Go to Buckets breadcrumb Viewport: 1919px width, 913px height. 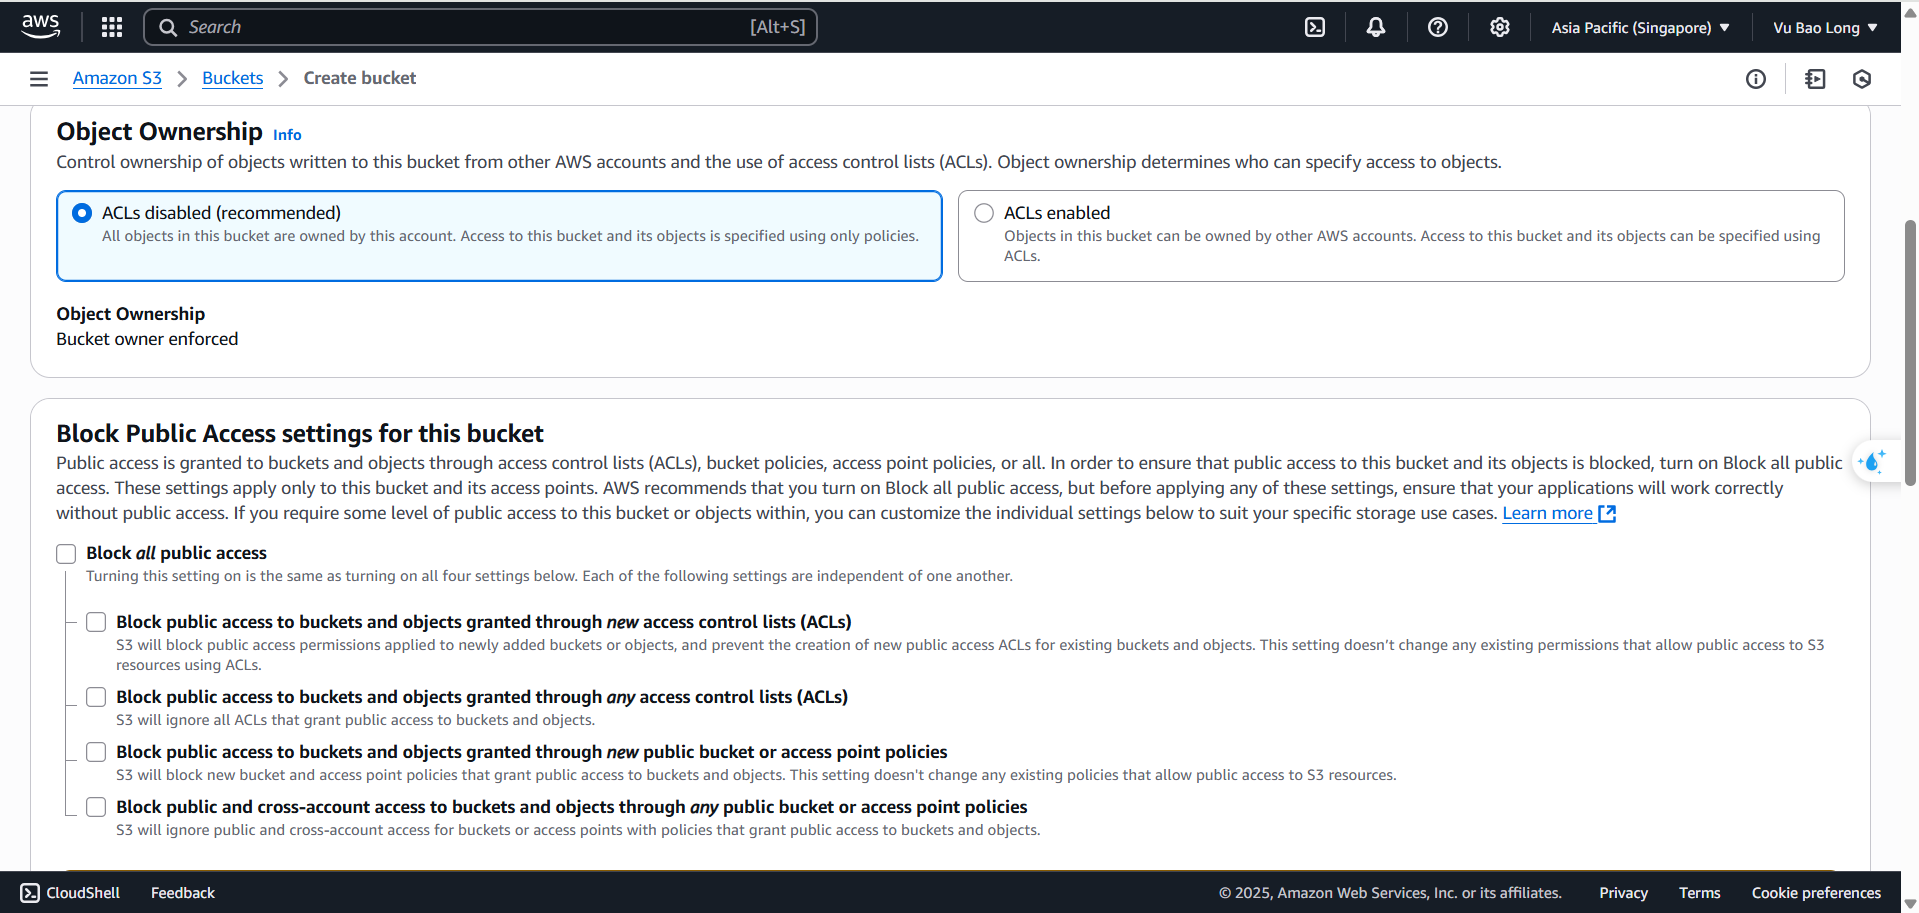[232, 78]
